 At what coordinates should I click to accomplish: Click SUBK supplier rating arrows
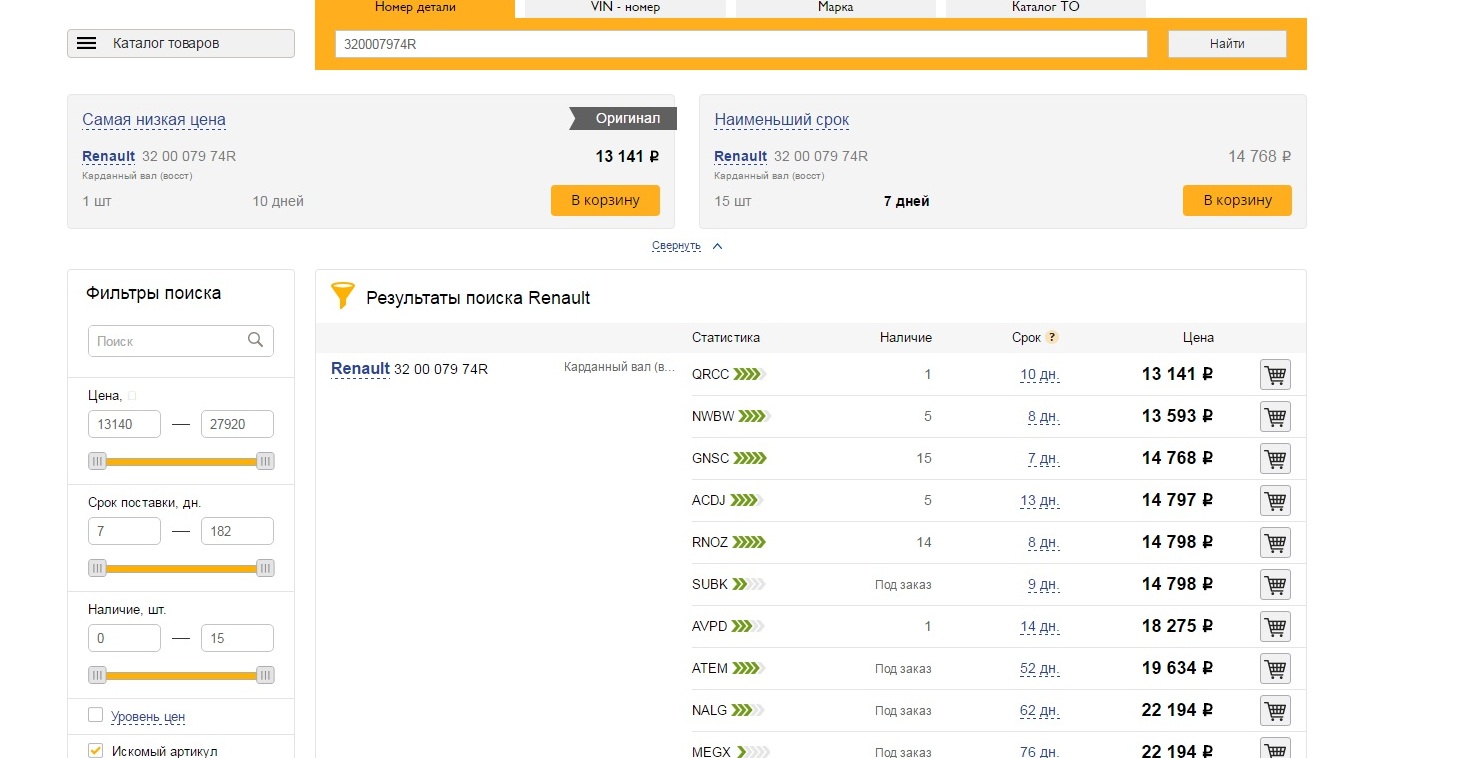(749, 584)
